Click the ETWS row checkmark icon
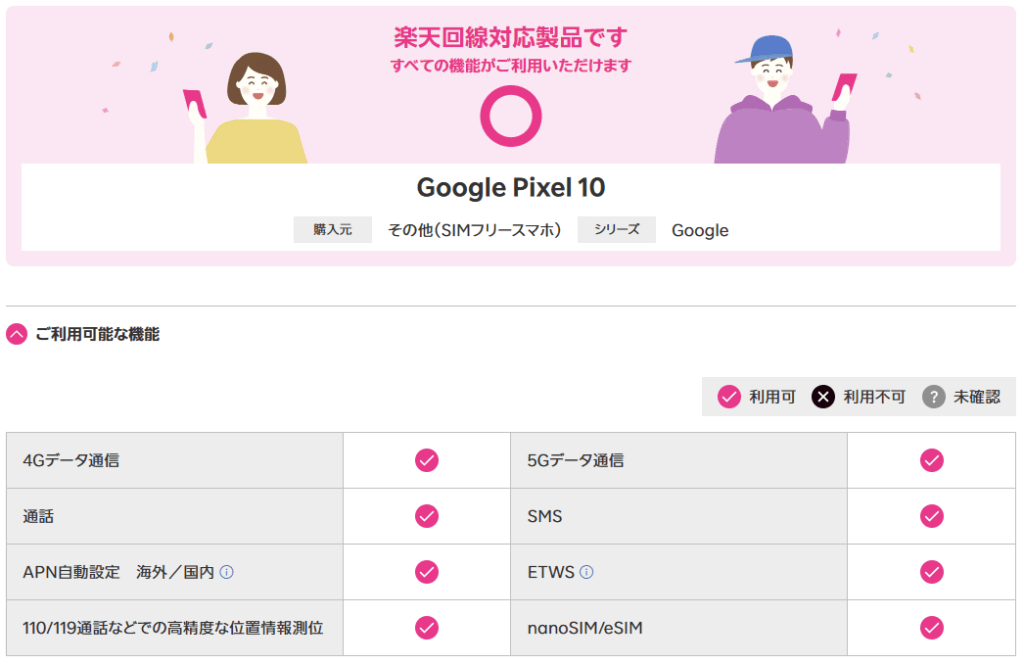Screen dimensions: 1024x664 932,572
